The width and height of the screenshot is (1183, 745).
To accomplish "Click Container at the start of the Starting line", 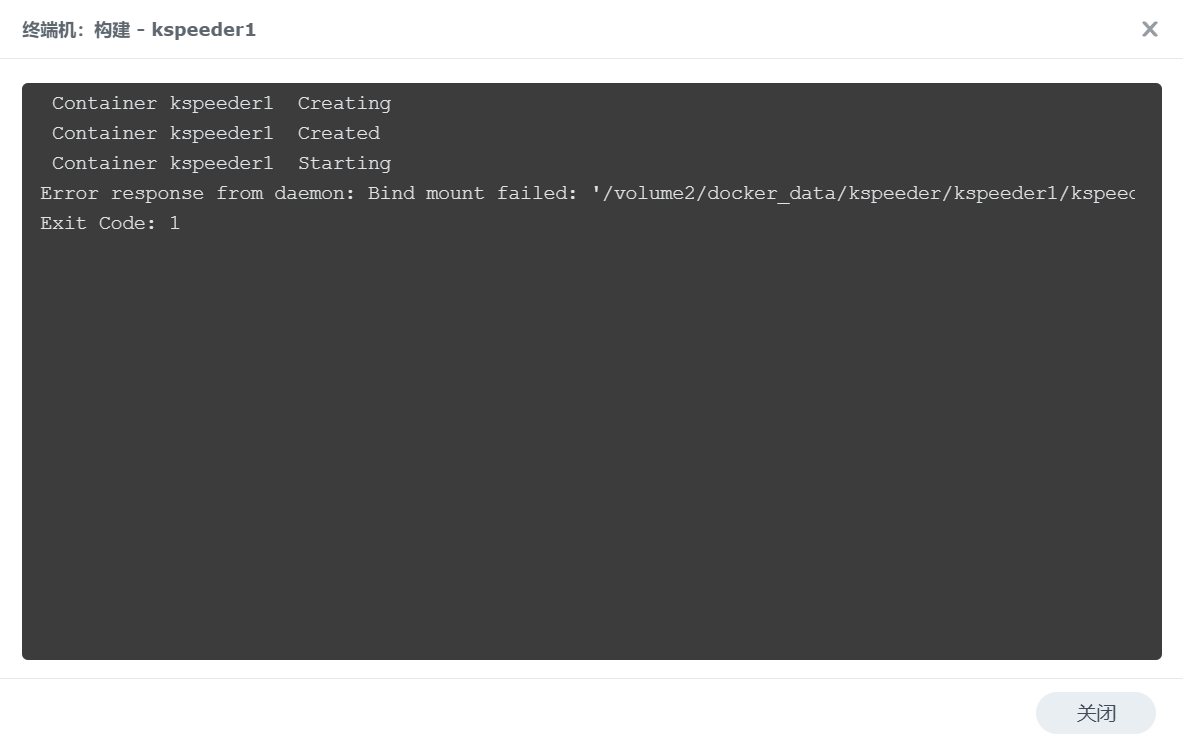I will 104,163.
